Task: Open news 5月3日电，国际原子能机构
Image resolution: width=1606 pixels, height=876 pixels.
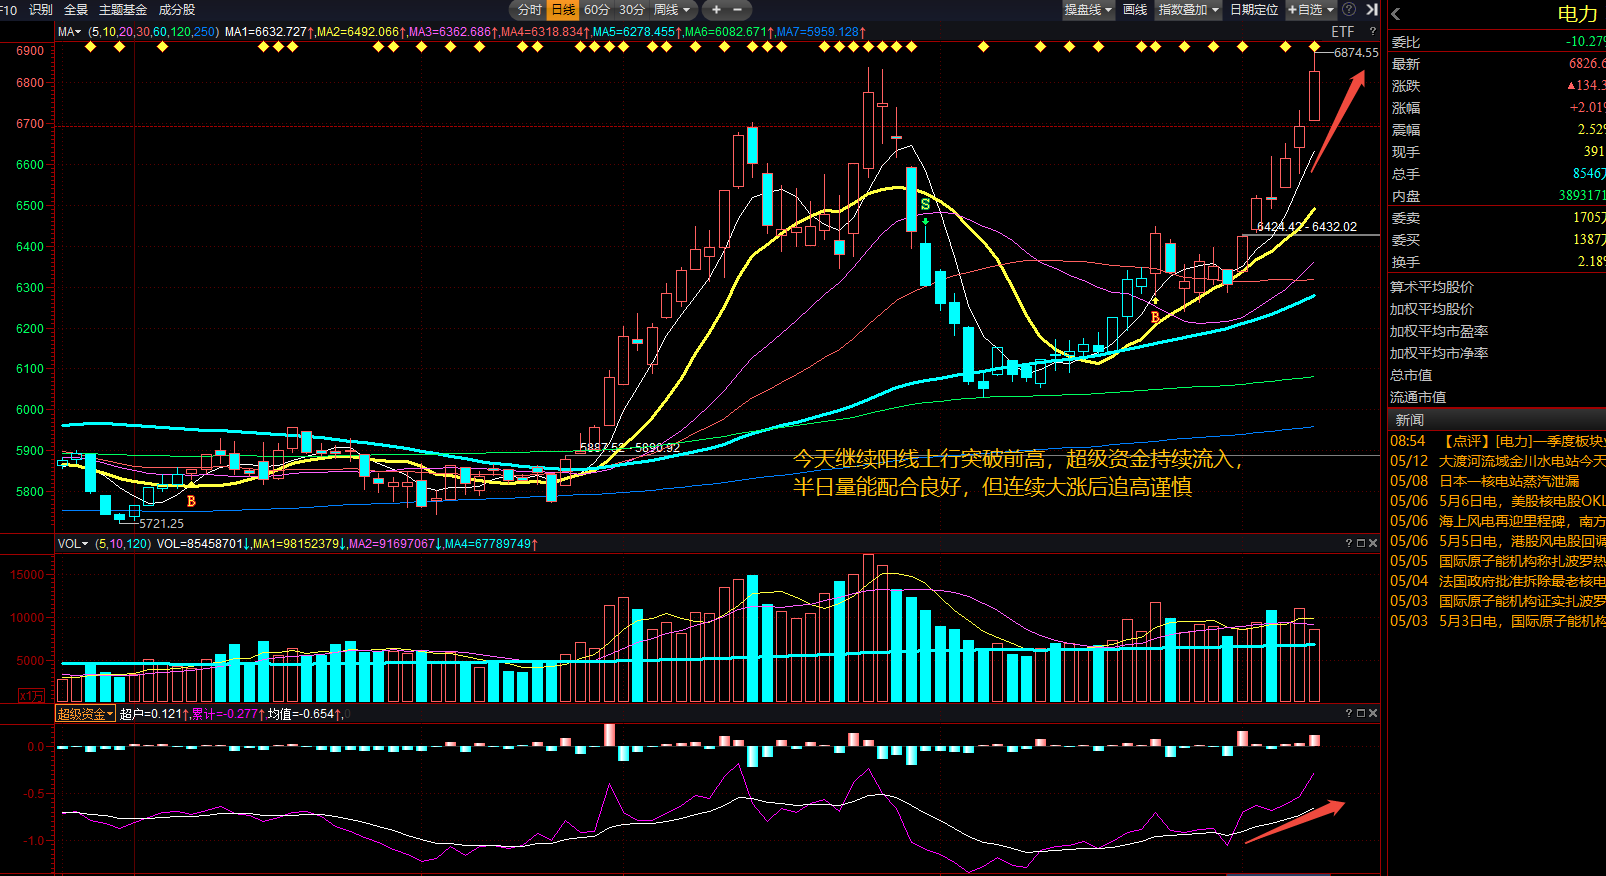Action: 1498,621
